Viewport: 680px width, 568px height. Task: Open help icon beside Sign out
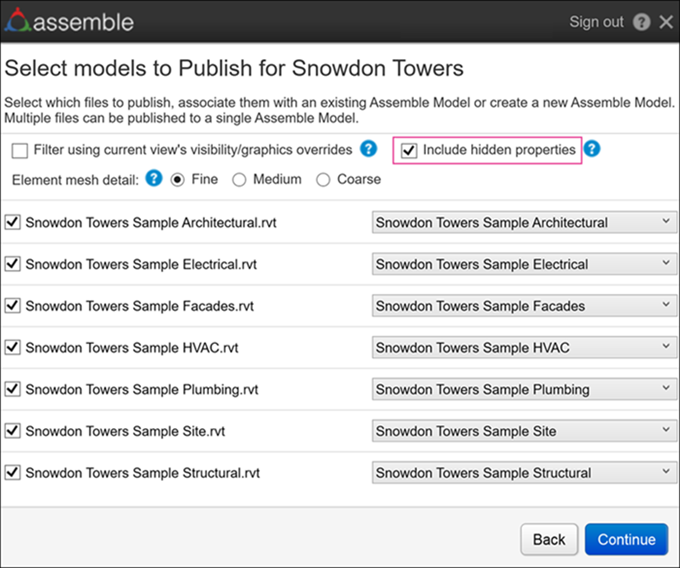coord(641,22)
